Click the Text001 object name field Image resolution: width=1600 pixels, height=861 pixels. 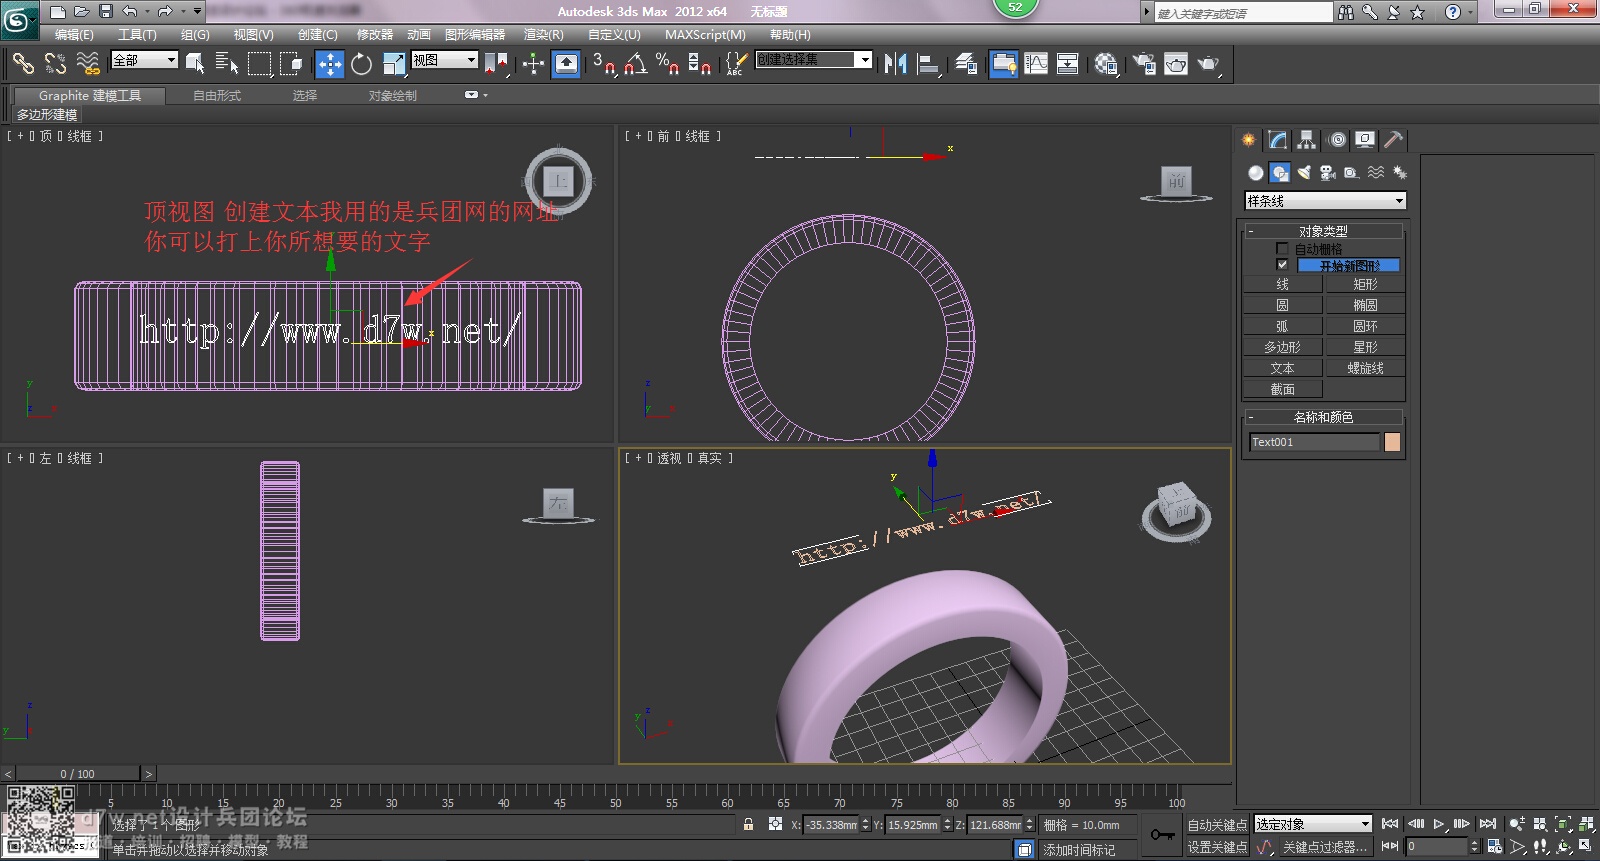click(1314, 442)
